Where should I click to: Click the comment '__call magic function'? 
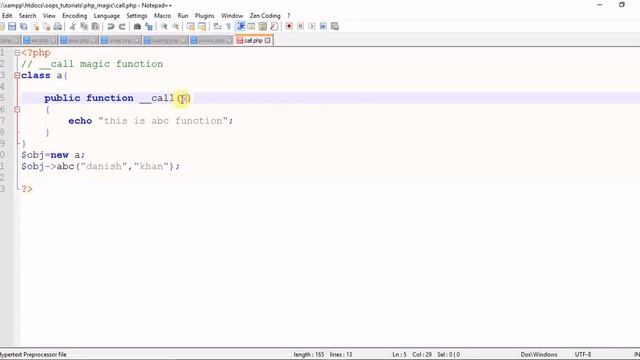(101, 64)
